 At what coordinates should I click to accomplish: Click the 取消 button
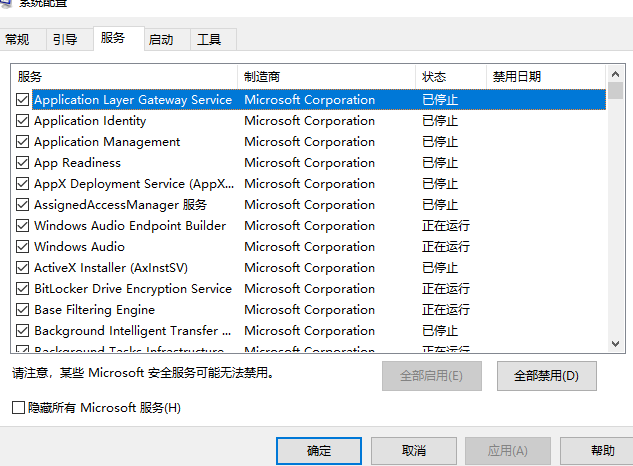413,451
